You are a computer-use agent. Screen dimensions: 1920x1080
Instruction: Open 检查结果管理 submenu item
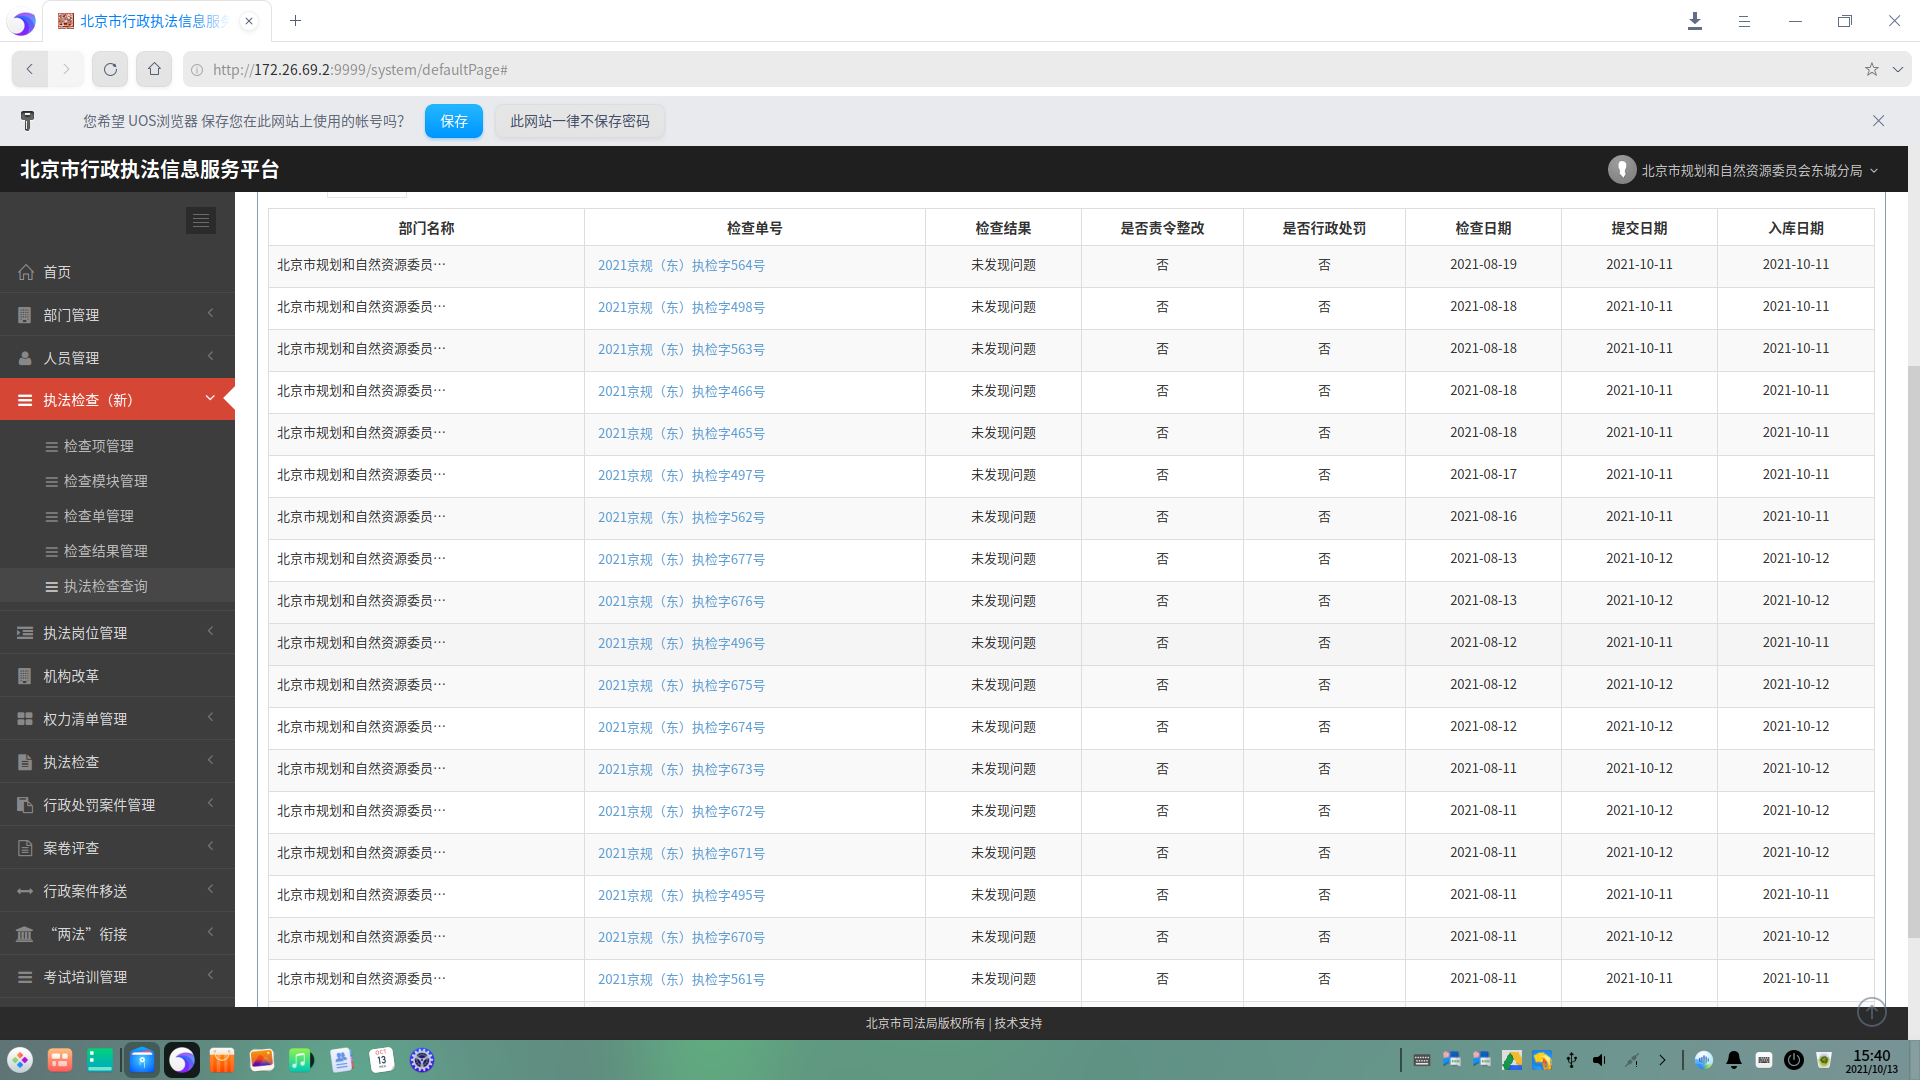(x=105, y=551)
